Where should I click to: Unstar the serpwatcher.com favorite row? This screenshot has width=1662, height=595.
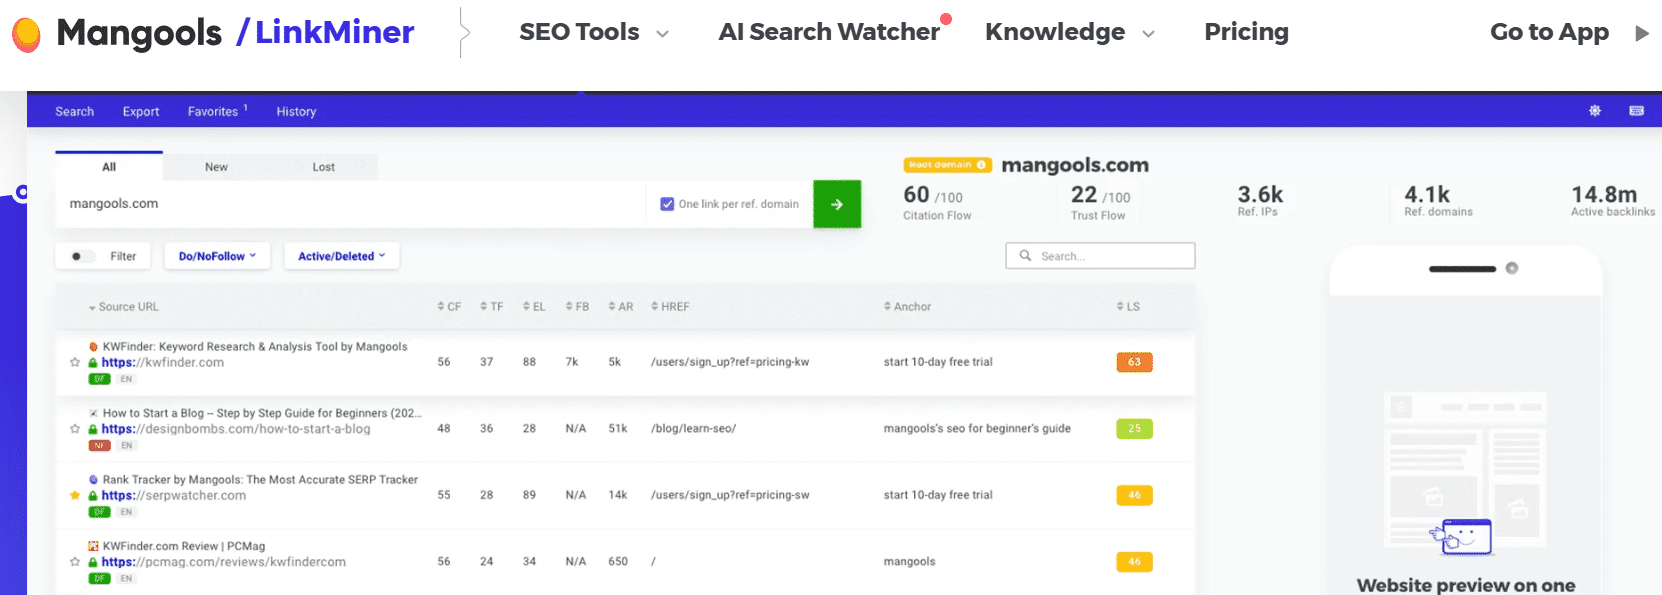point(75,495)
